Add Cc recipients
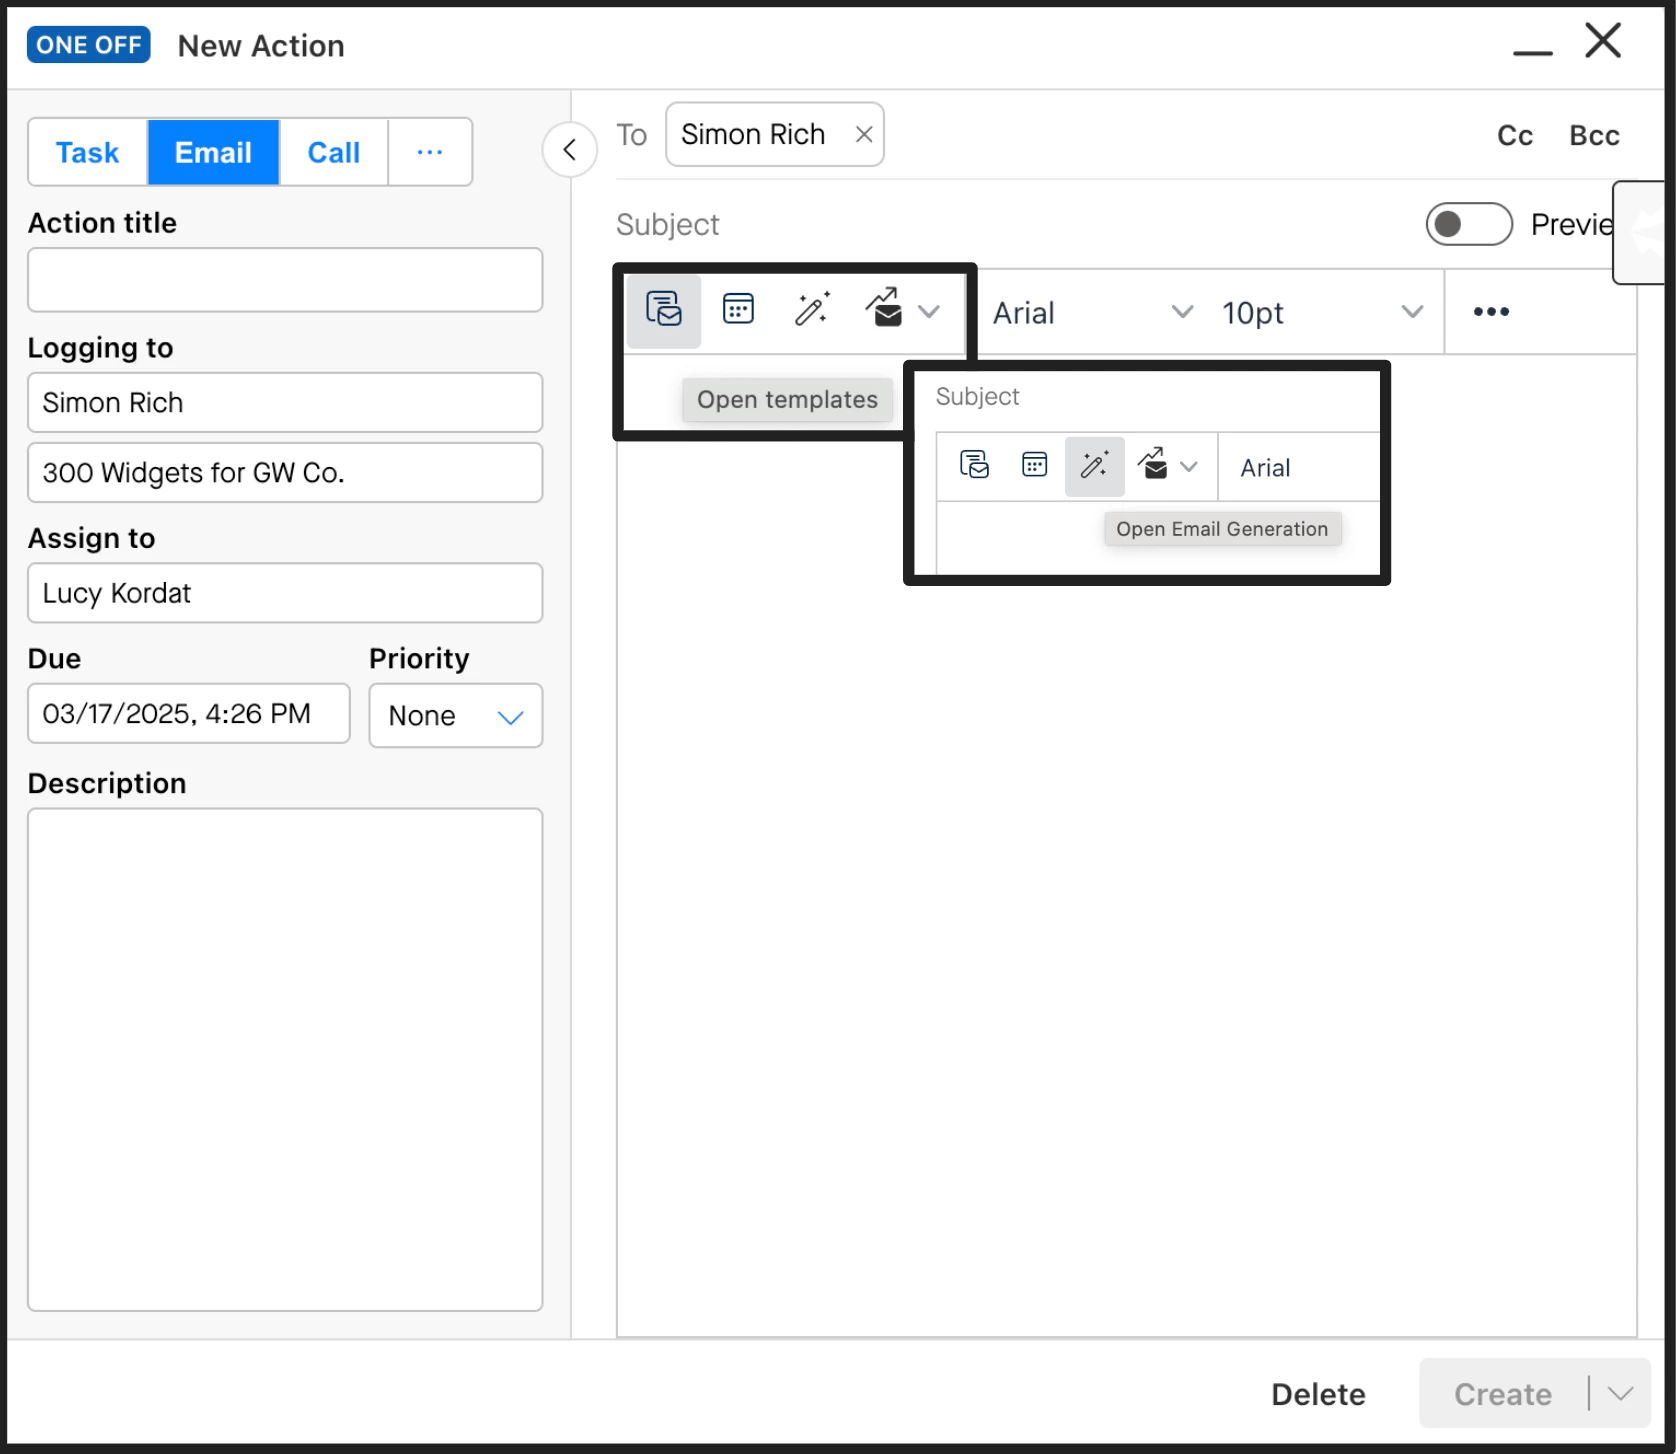 1515,136
